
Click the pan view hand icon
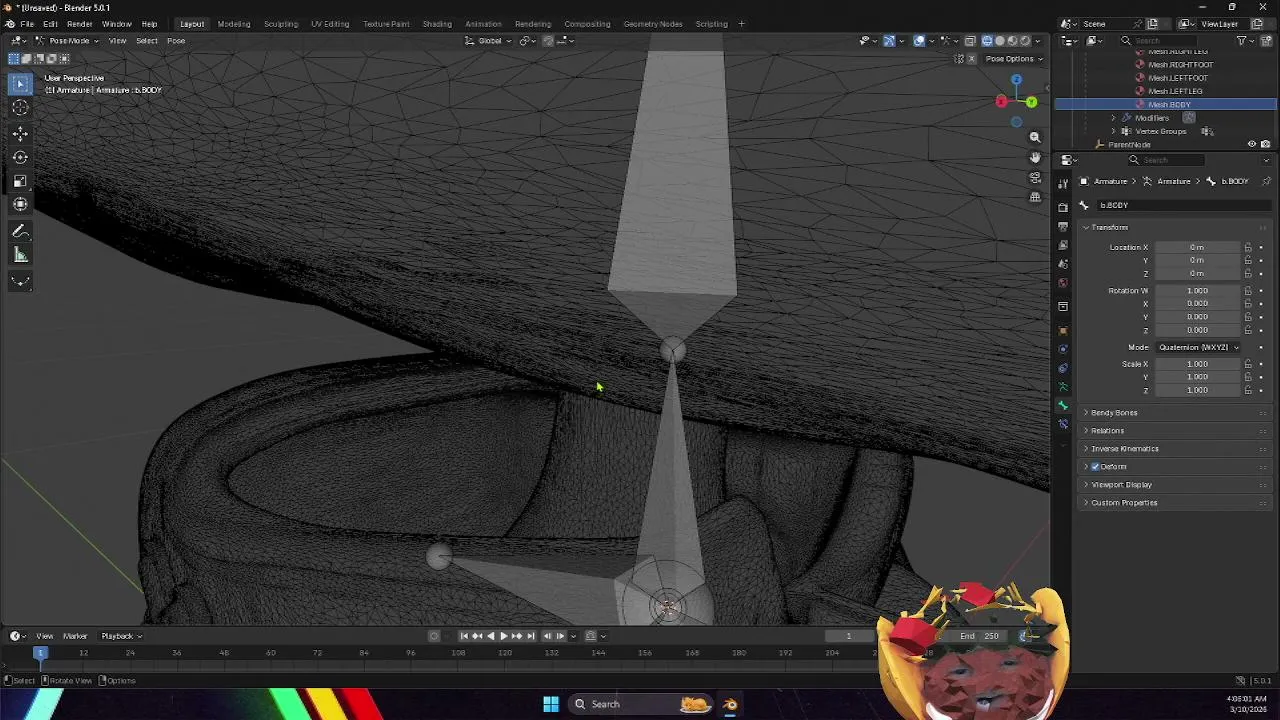(1035, 157)
